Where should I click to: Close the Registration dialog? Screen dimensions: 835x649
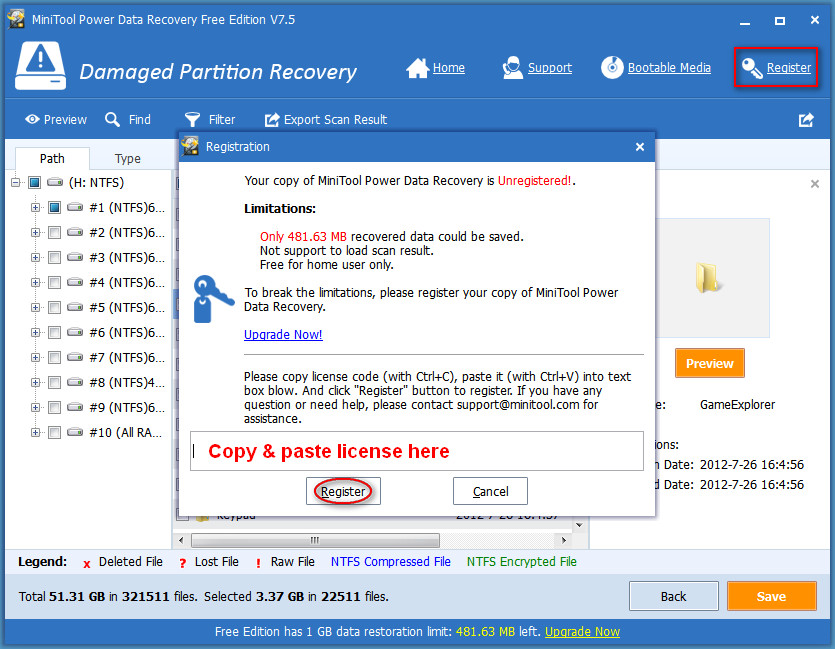(640, 147)
